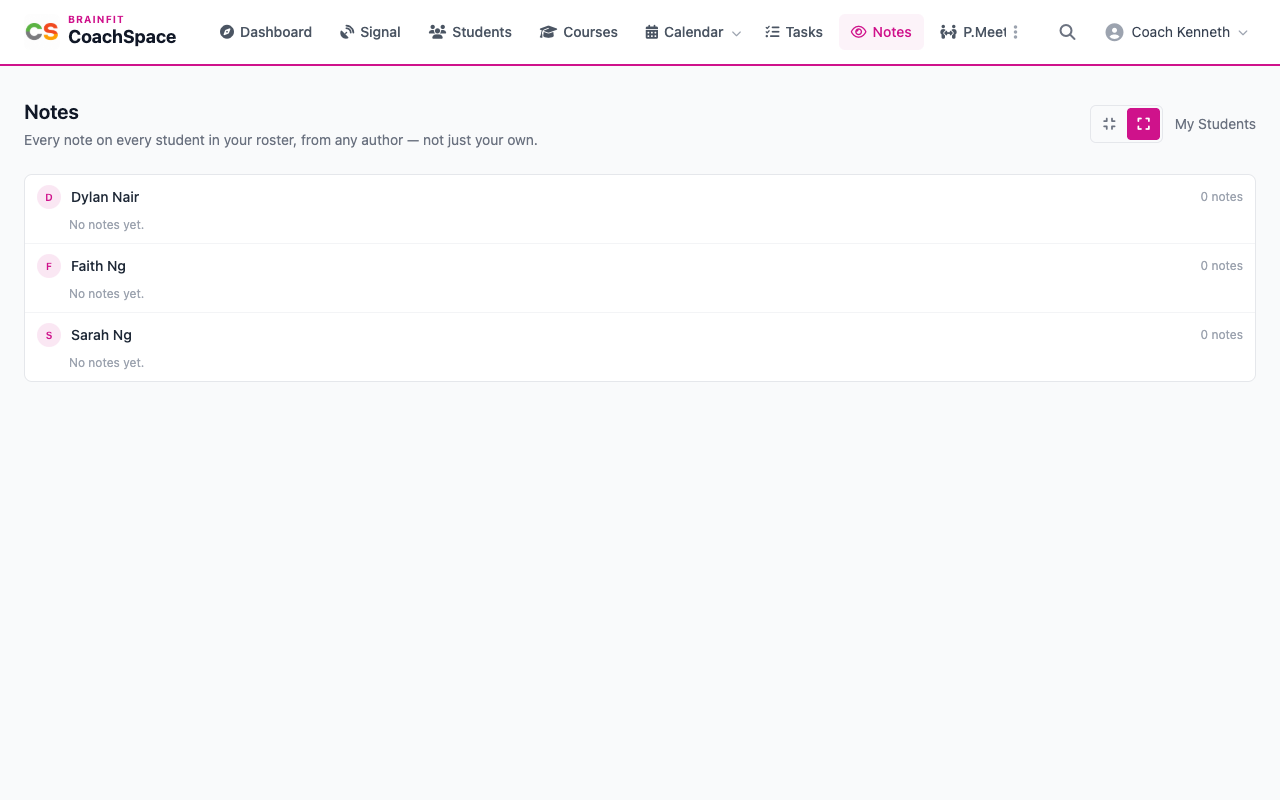Open the Coach Kenneth account menu
Screen dimensions: 1280x800
(x=1176, y=32)
